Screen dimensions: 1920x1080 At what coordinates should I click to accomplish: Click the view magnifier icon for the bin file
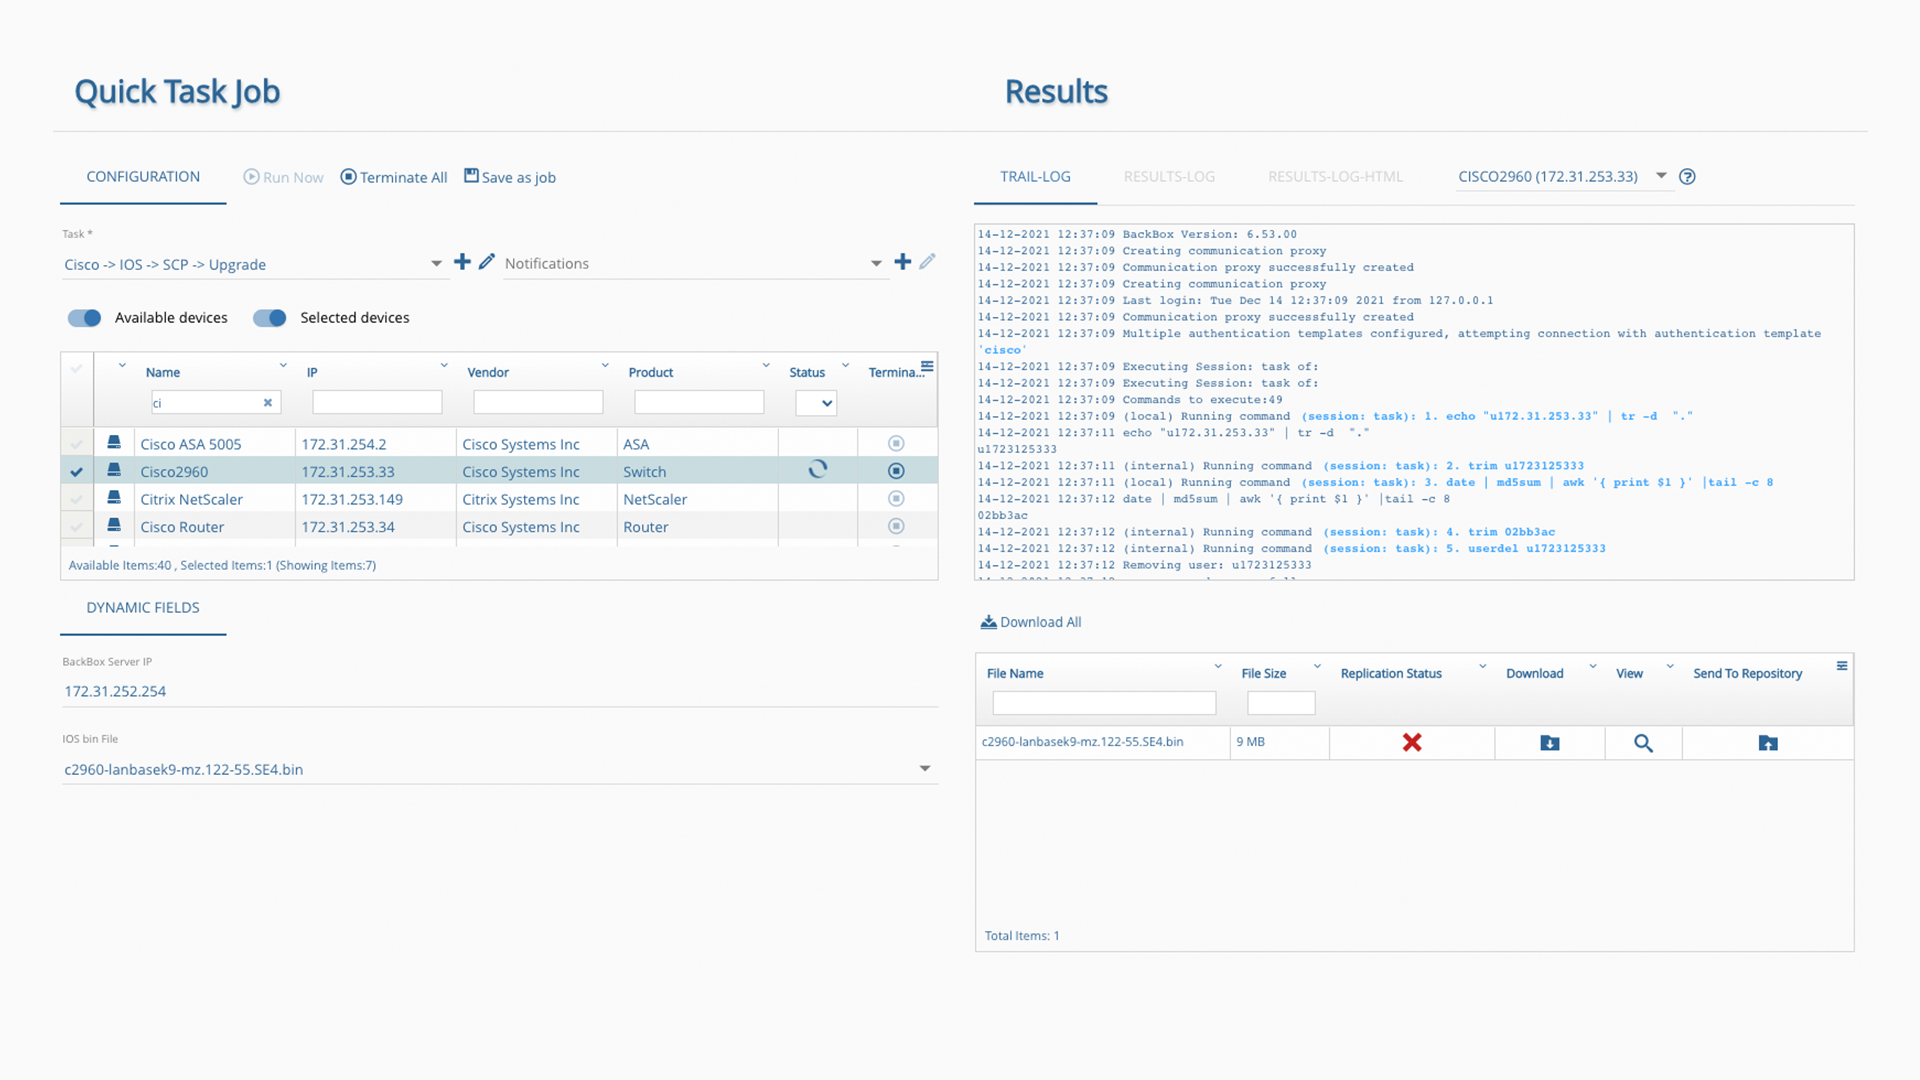click(x=1643, y=743)
